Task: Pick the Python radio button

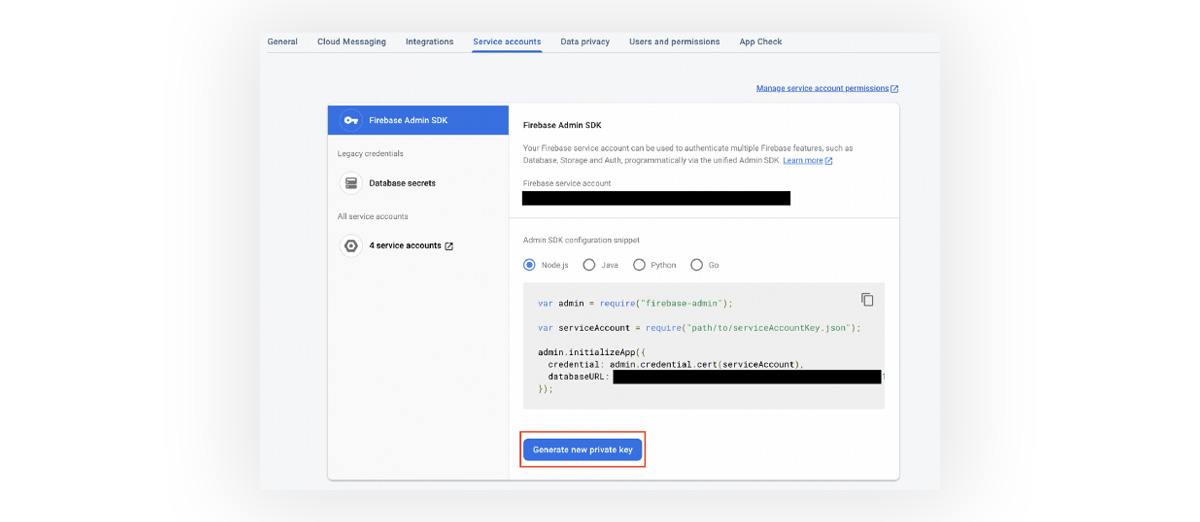Action: 639,265
